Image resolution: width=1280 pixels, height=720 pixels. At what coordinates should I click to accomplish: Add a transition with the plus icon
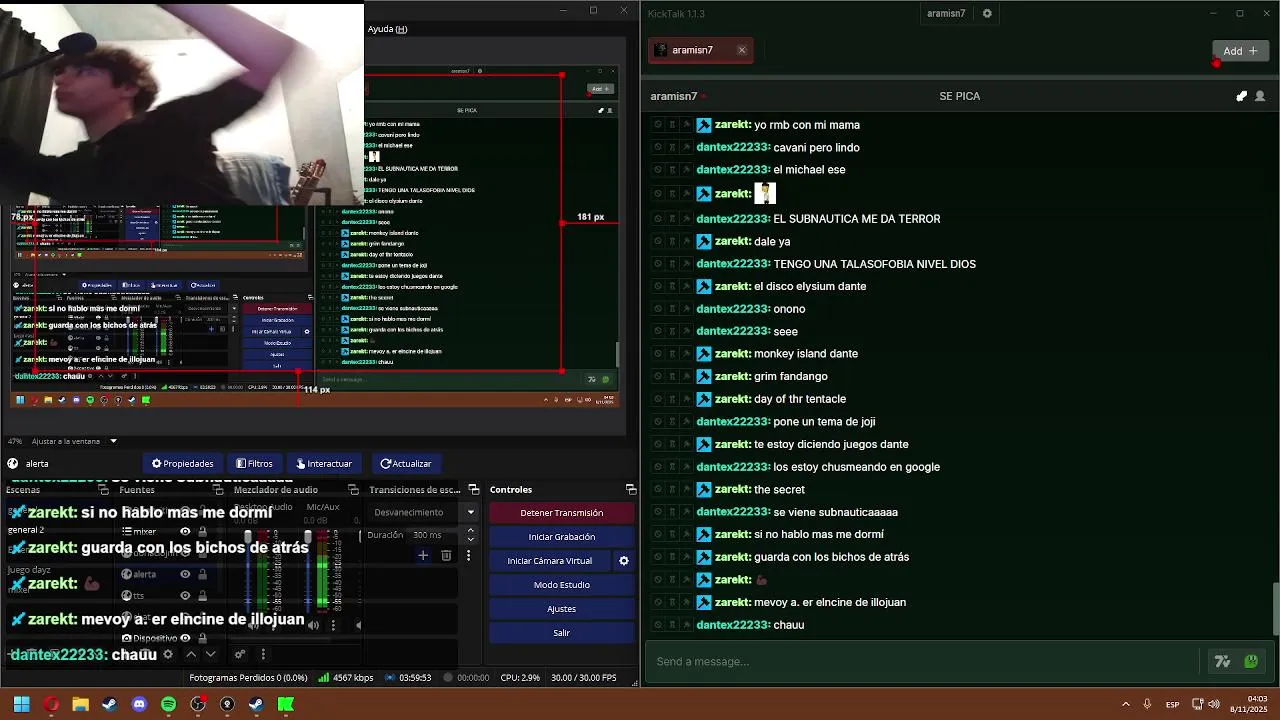423,555
